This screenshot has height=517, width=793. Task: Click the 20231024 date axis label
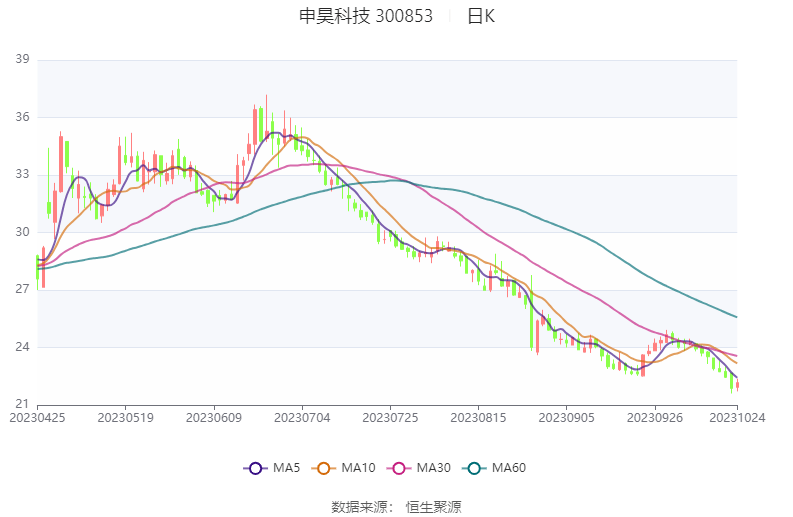[x=738, y=418]
